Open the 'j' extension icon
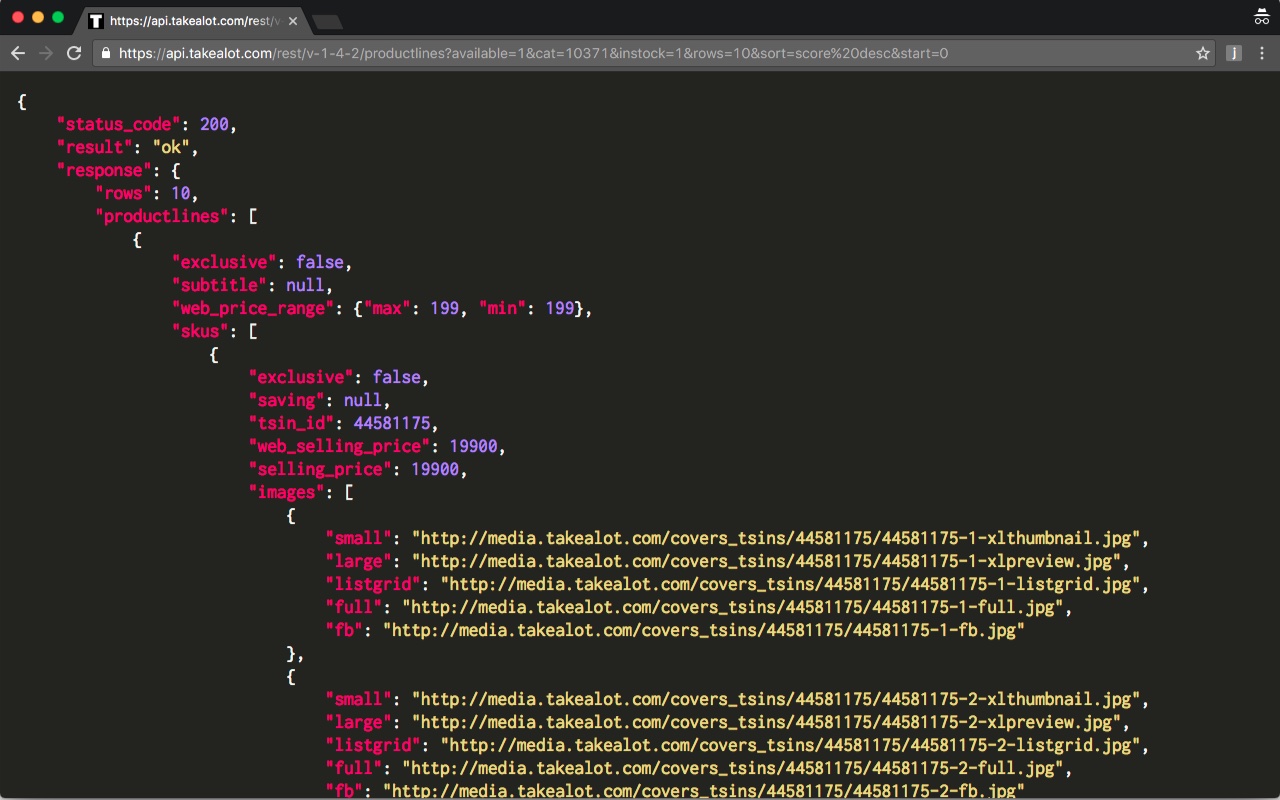 click(x=1234, y=53)
